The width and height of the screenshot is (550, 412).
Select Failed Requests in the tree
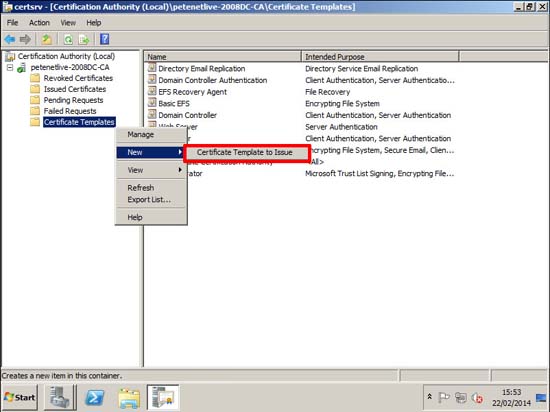tap(70, 111)
